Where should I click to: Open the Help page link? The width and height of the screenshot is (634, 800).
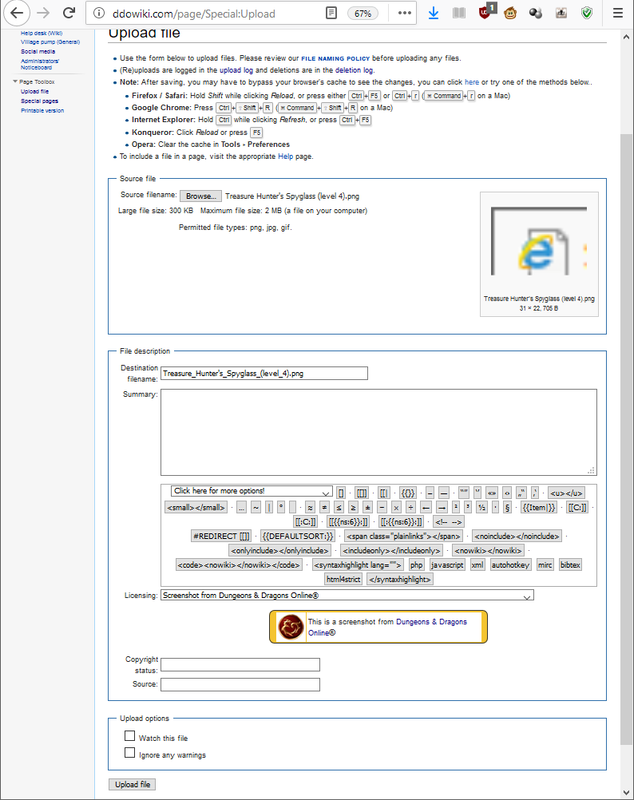(286, 157)
